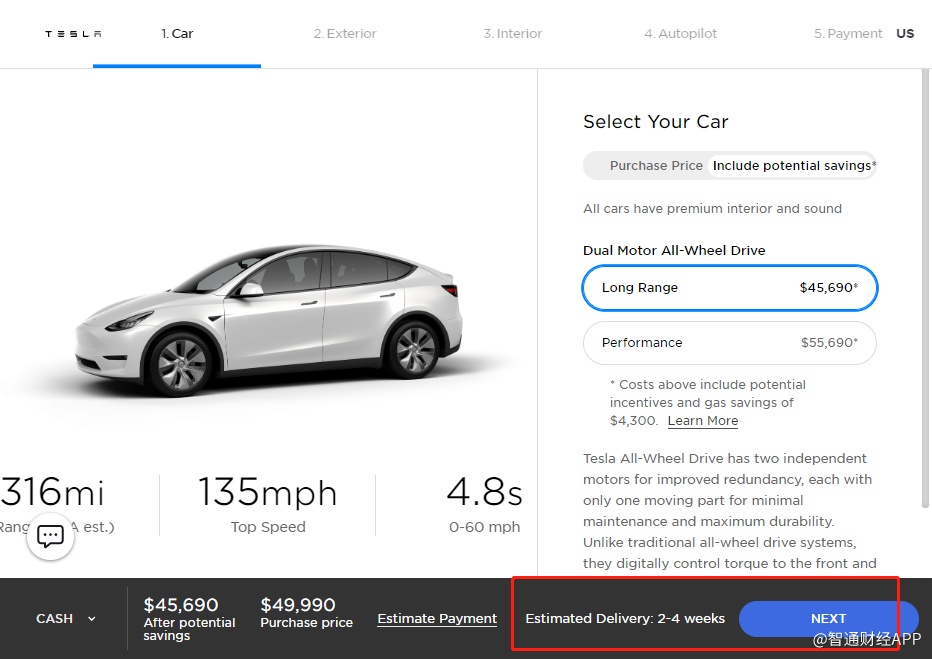The image size is (932, 659).
Task: Click the Tesla logo
Action: [73, 34]
